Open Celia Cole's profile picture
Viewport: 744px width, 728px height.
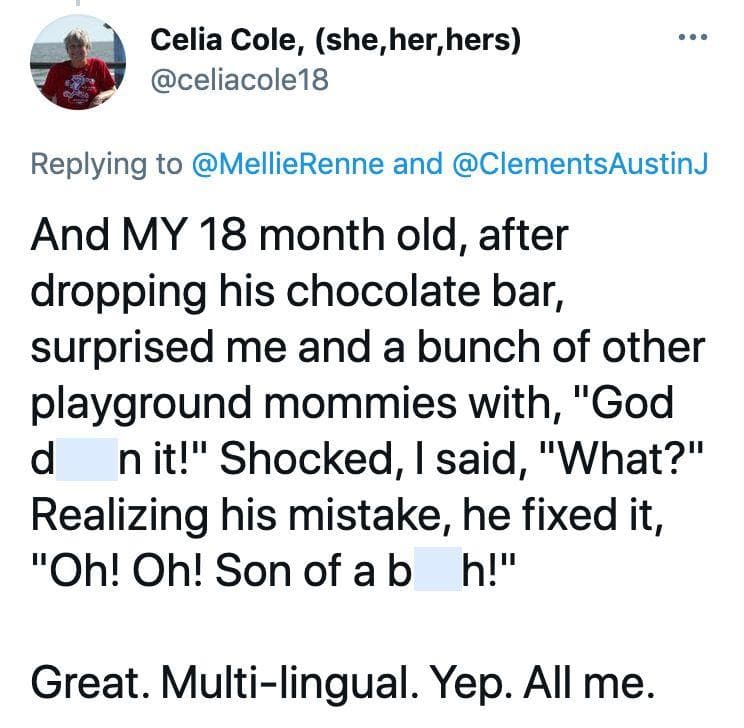[x=78, y=62]
